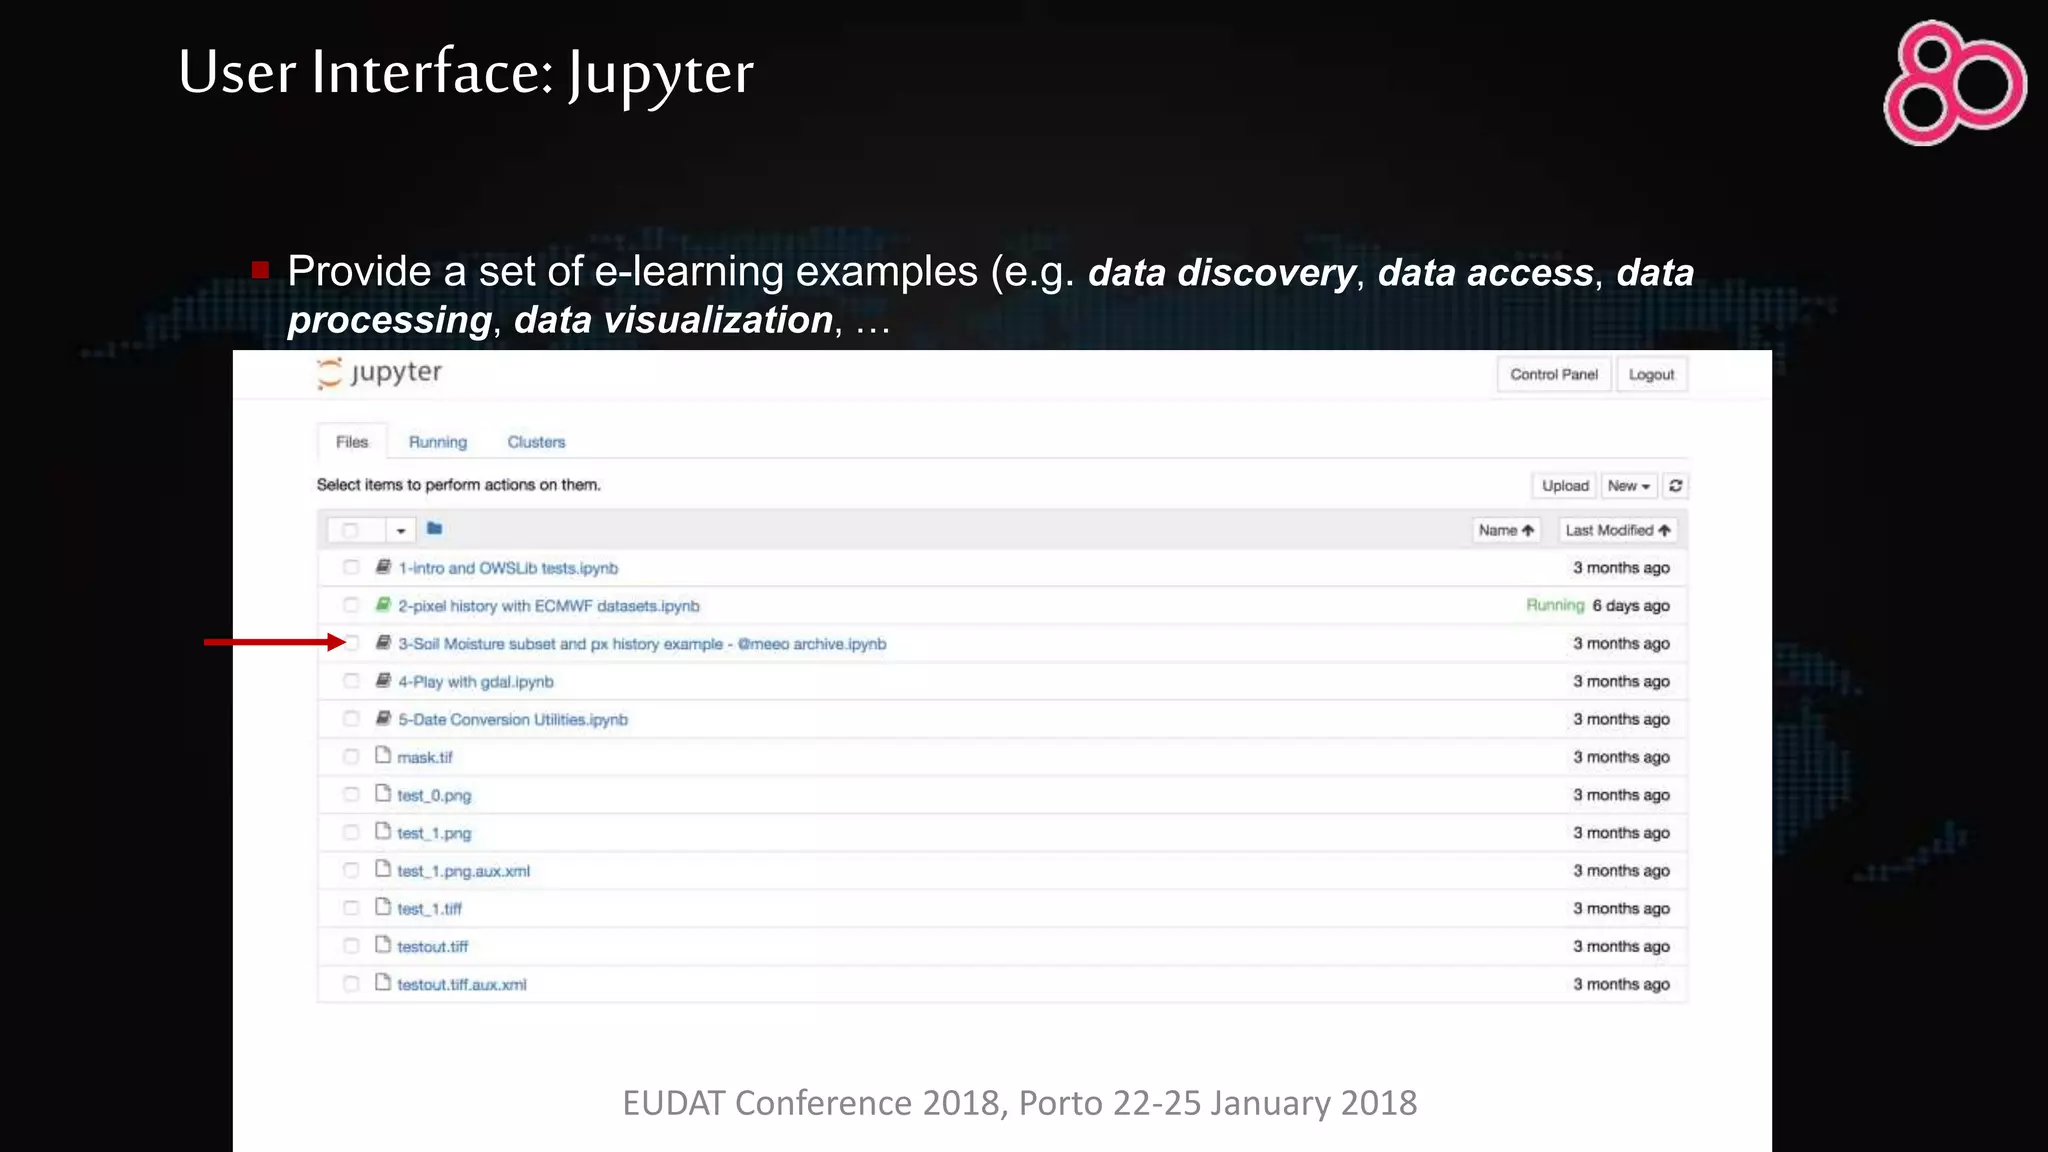The width and height of the screenshot is (2048, 1152).
Task: Sort files by Name
Action: (x=1505, y=530)
